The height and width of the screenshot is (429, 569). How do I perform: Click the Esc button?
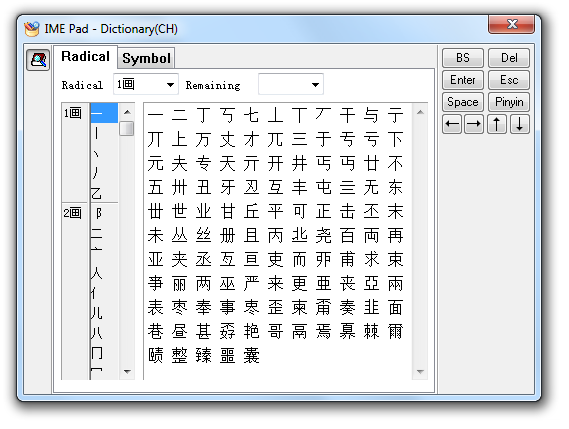(509, 80)
